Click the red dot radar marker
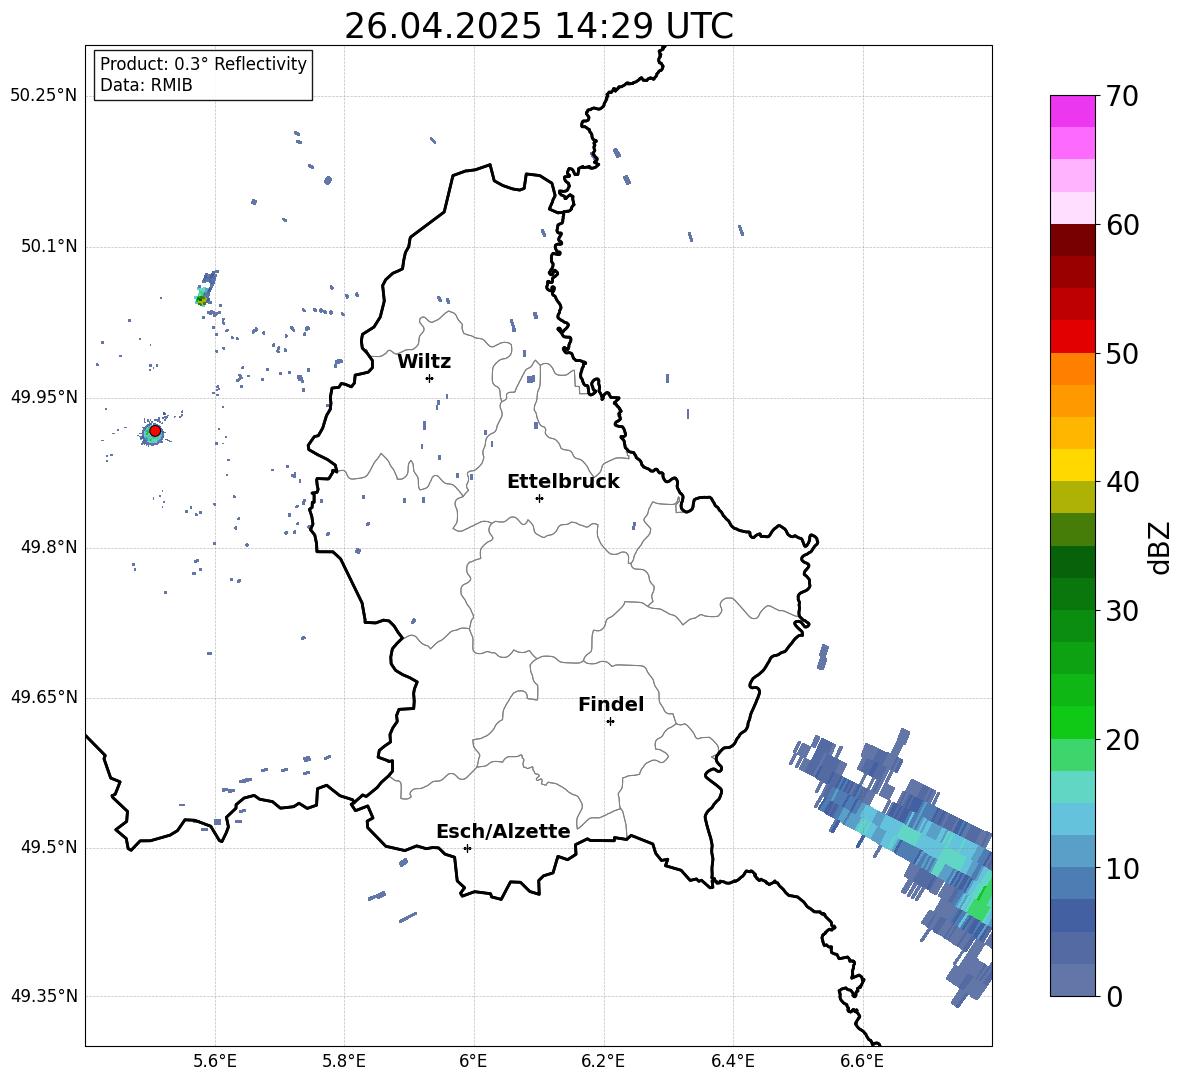The width and height of the screenshot is (1184, 1081). (x=155, y=431)
